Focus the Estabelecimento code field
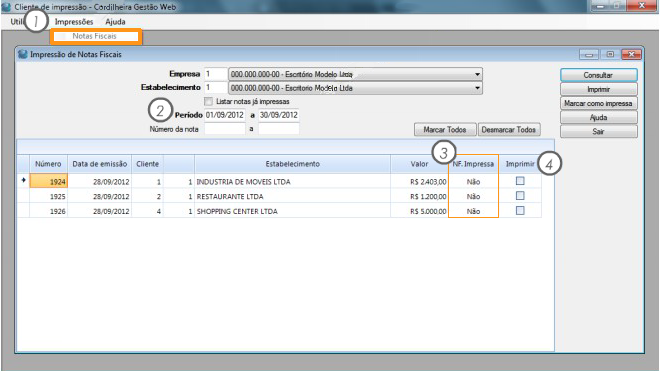 [216, 88]
